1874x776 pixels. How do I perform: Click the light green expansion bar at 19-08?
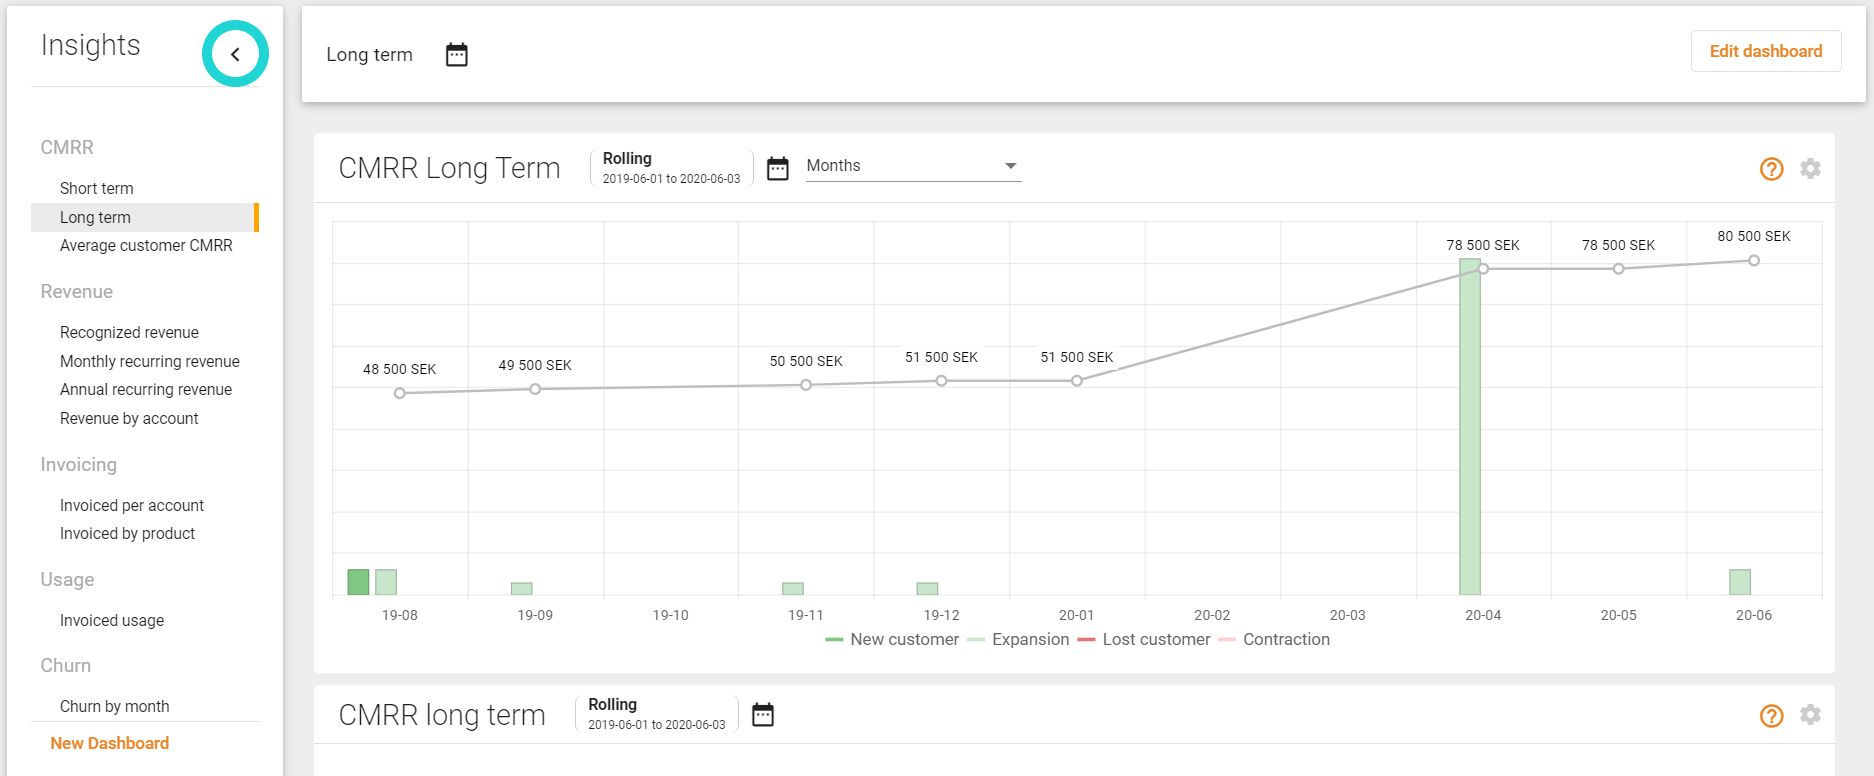point(386,582)
